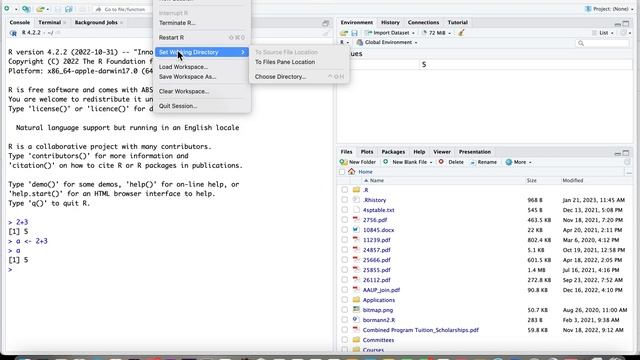Image resolution: width=640 pixels, height=360 pixels.
Task: Click the PDF icon beside 2756.pdf
Action: (356, 220)
